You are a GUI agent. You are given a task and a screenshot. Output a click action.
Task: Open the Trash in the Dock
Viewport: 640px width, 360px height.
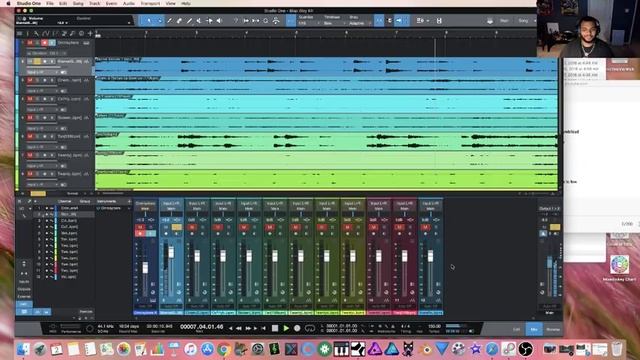point(617,349)
